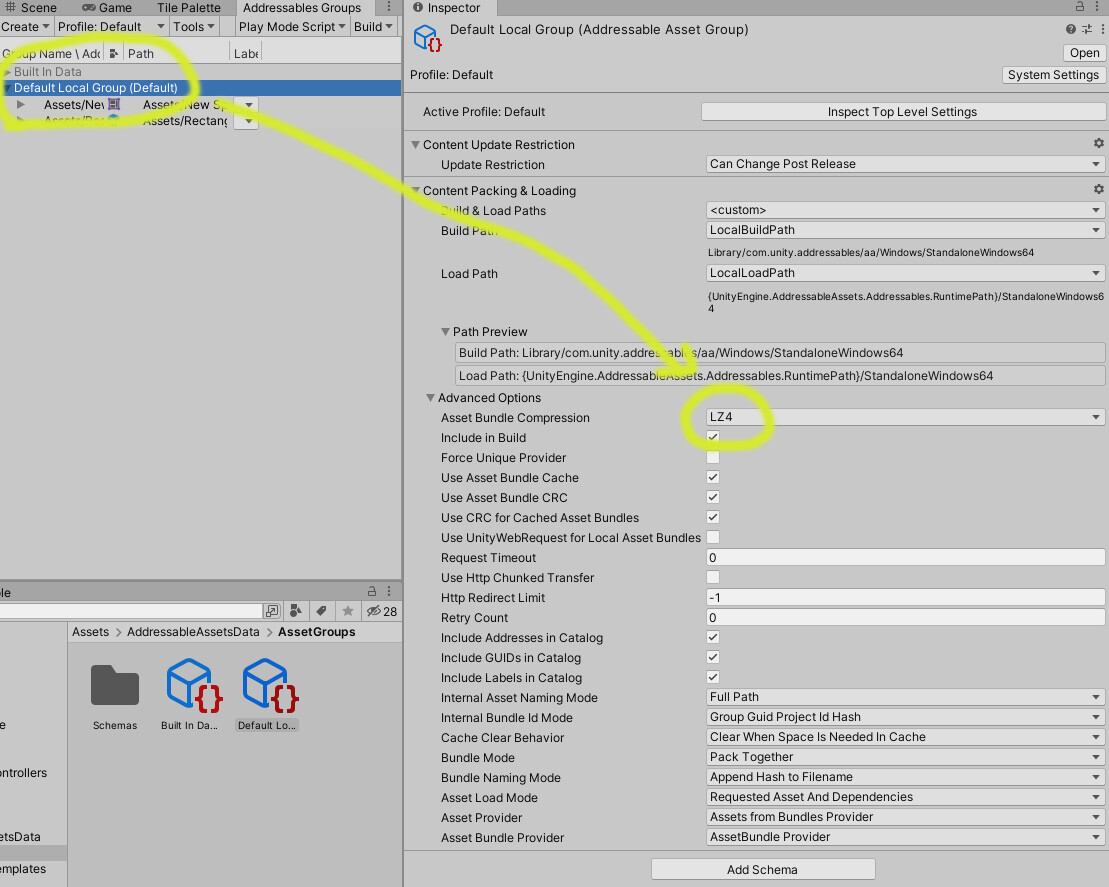Open AssetBundle Provider dropdown
The image size is (1109, 887).
(x=905, y=837)
